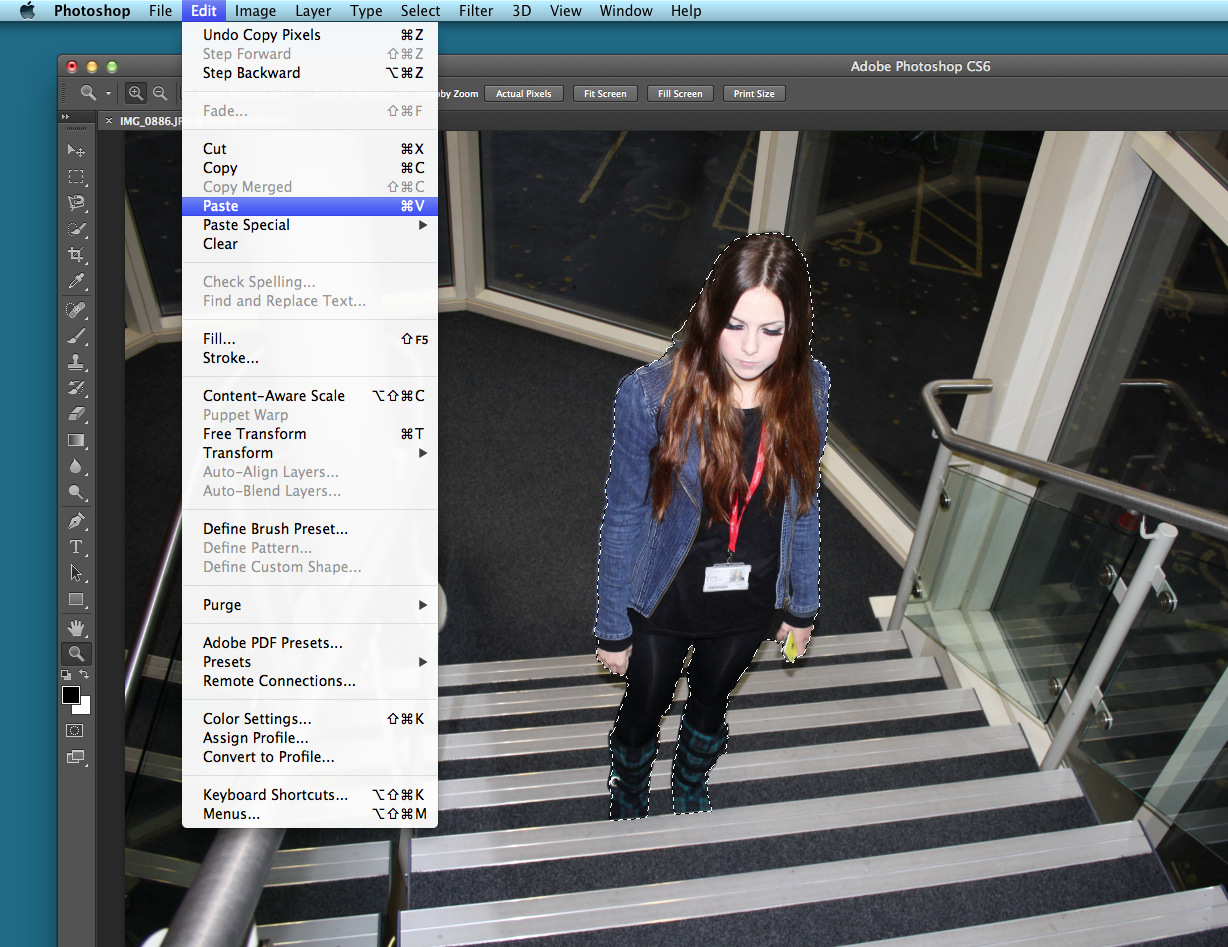Click the Fill Screen button
The width and height of the screenshot is (1228, 947).
click(x=680, y=93)
